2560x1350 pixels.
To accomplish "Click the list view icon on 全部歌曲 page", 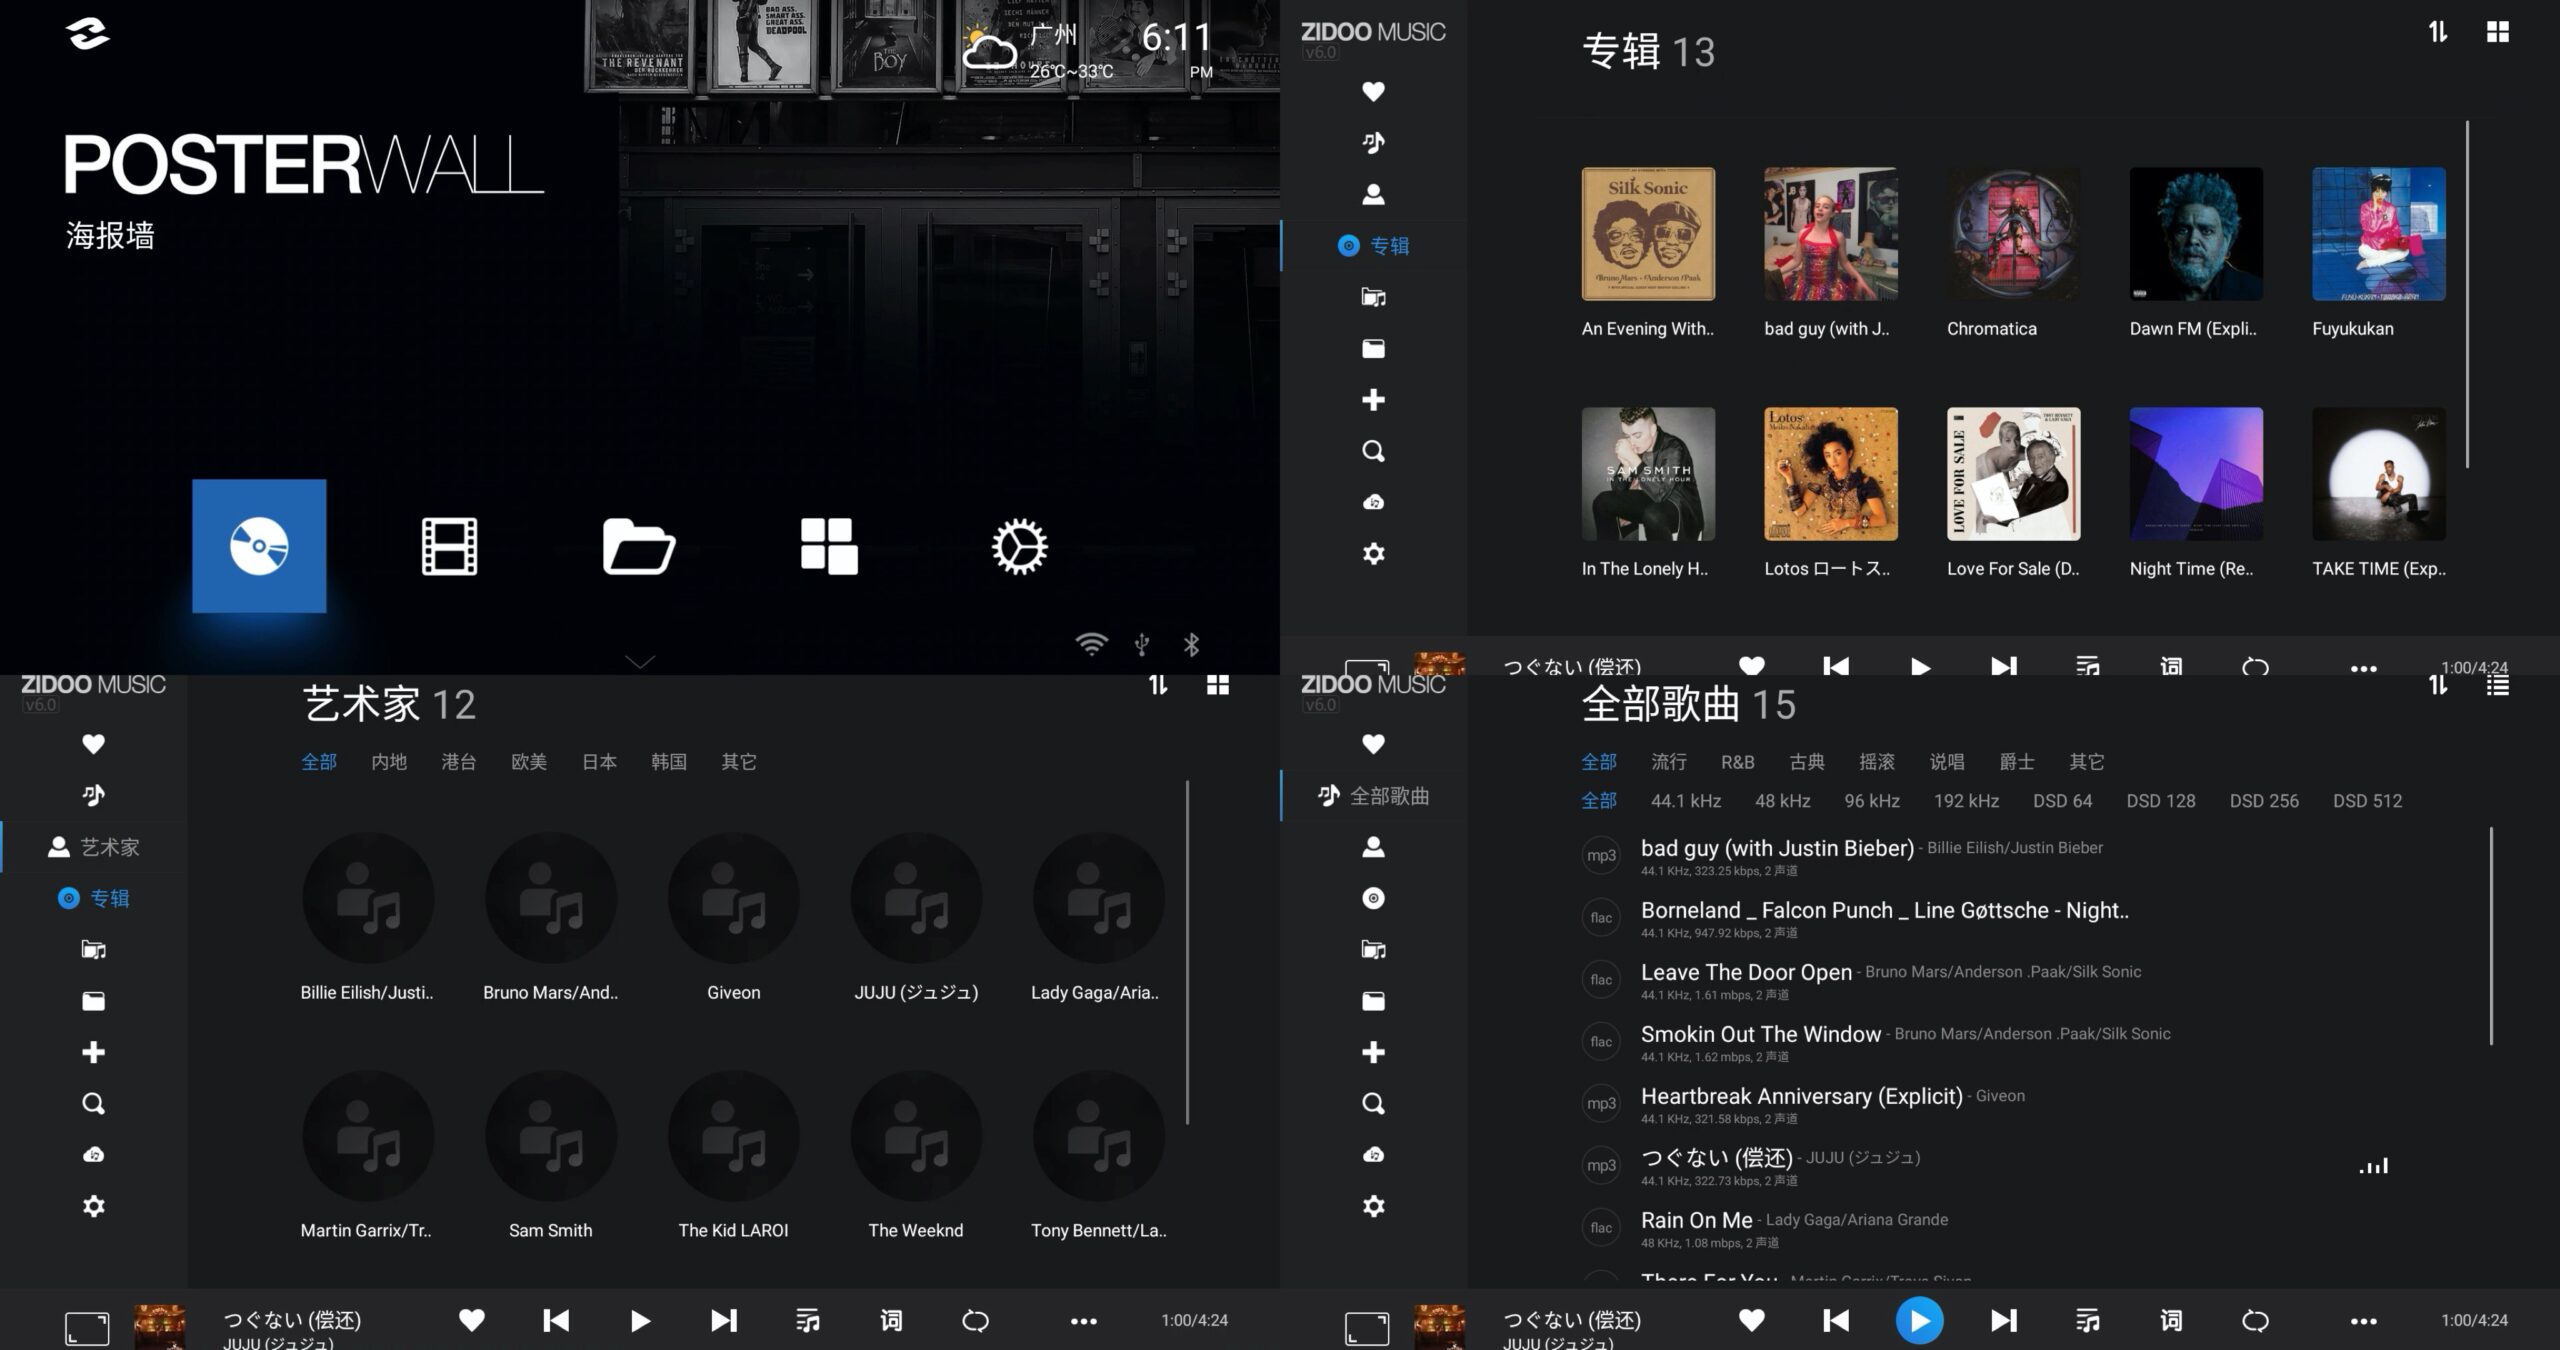I will point(2497,685).
